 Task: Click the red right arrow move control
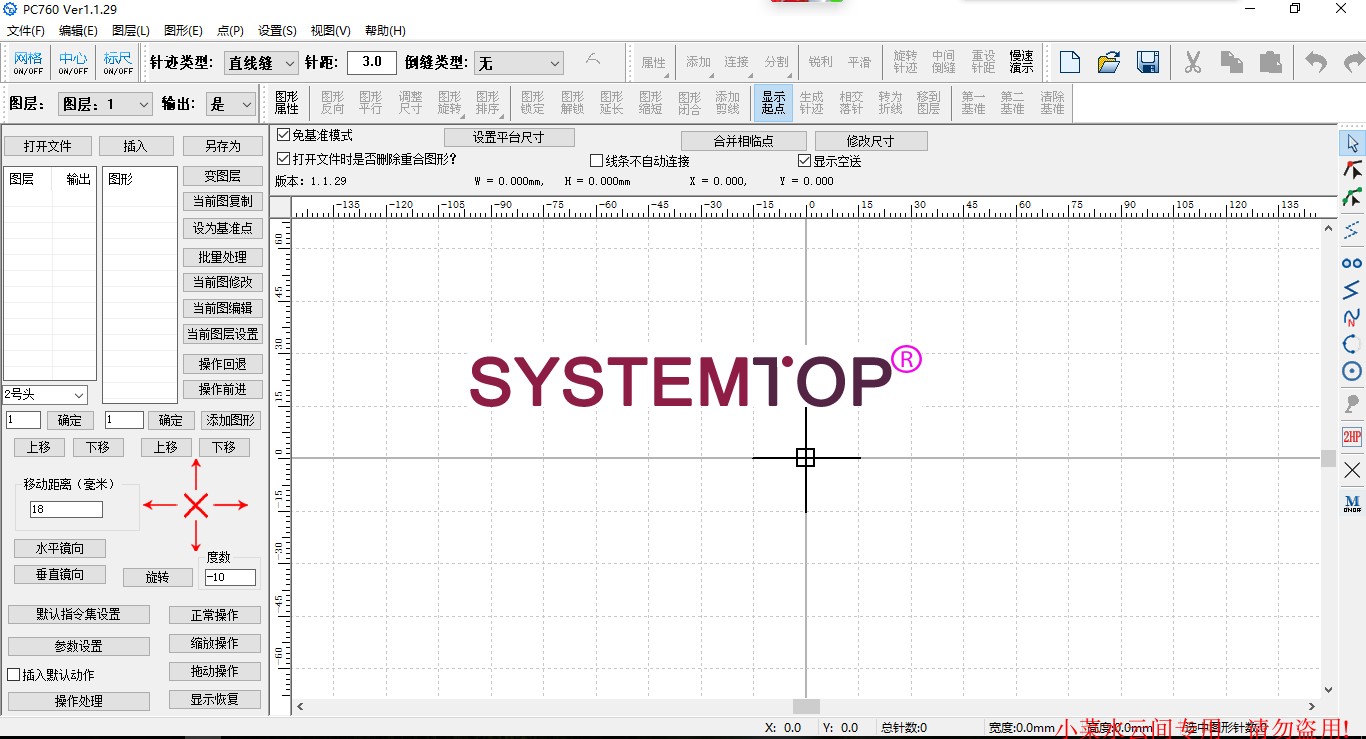point(230,505)
